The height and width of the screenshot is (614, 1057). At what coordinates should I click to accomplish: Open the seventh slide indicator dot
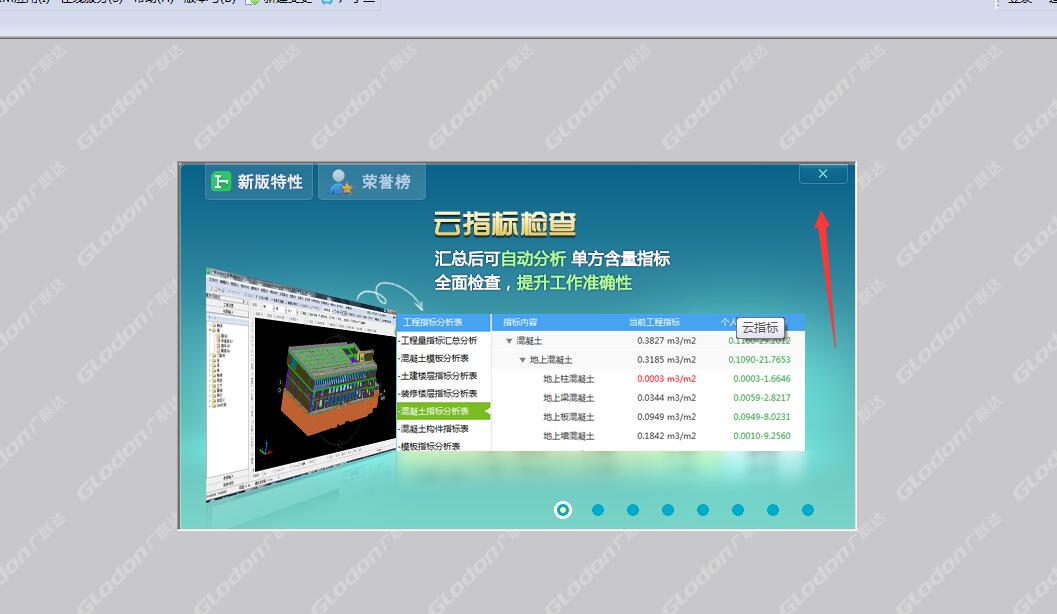pyautogui.click(x=773, y=510)
